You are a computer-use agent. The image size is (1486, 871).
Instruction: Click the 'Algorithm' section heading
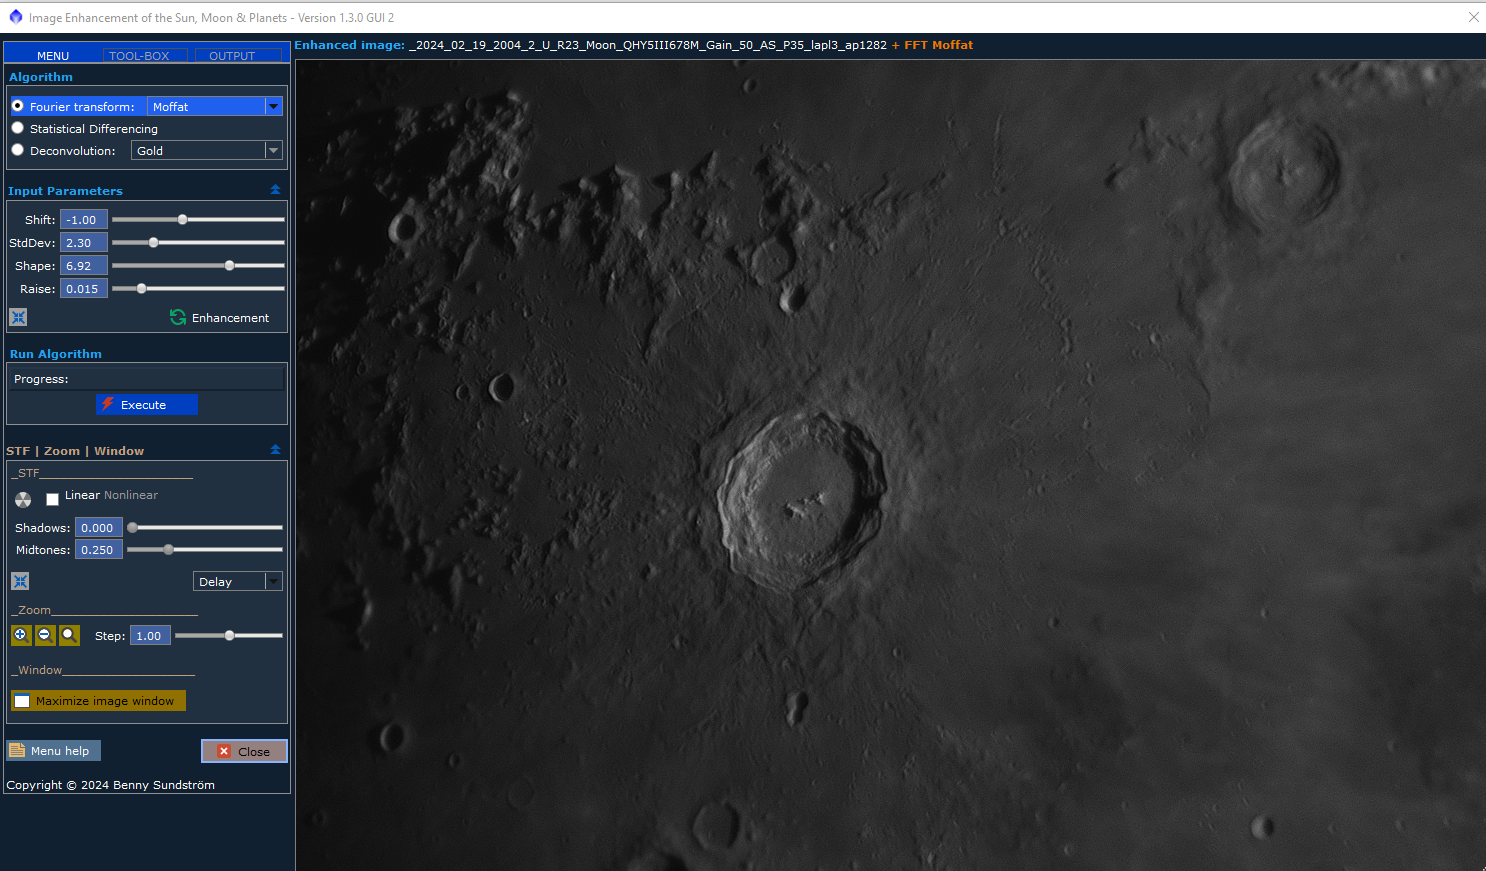click(41, 77)
